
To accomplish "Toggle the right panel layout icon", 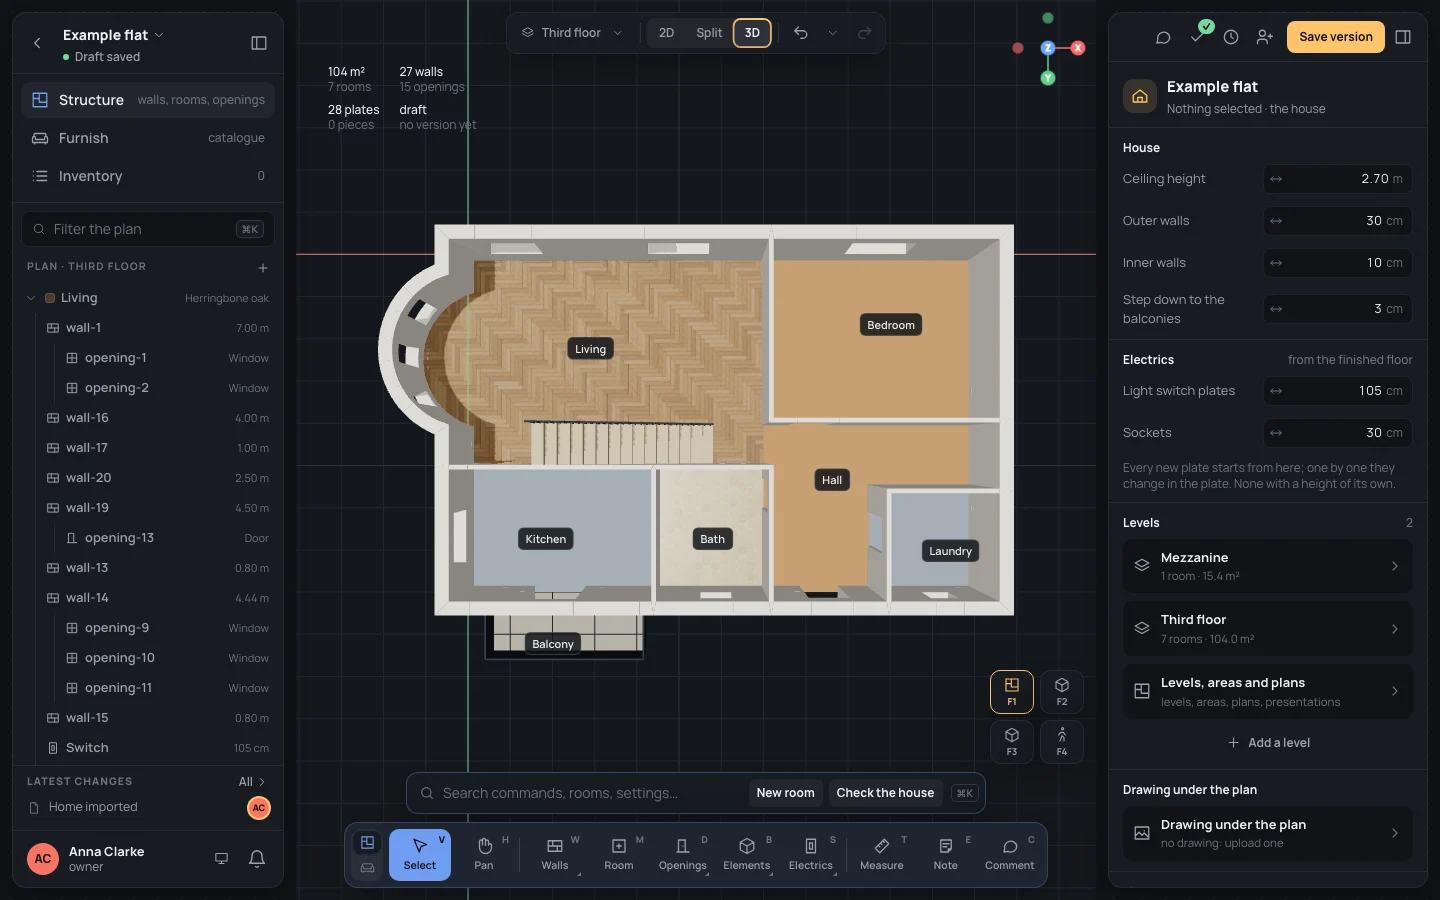I will 1403,37.
